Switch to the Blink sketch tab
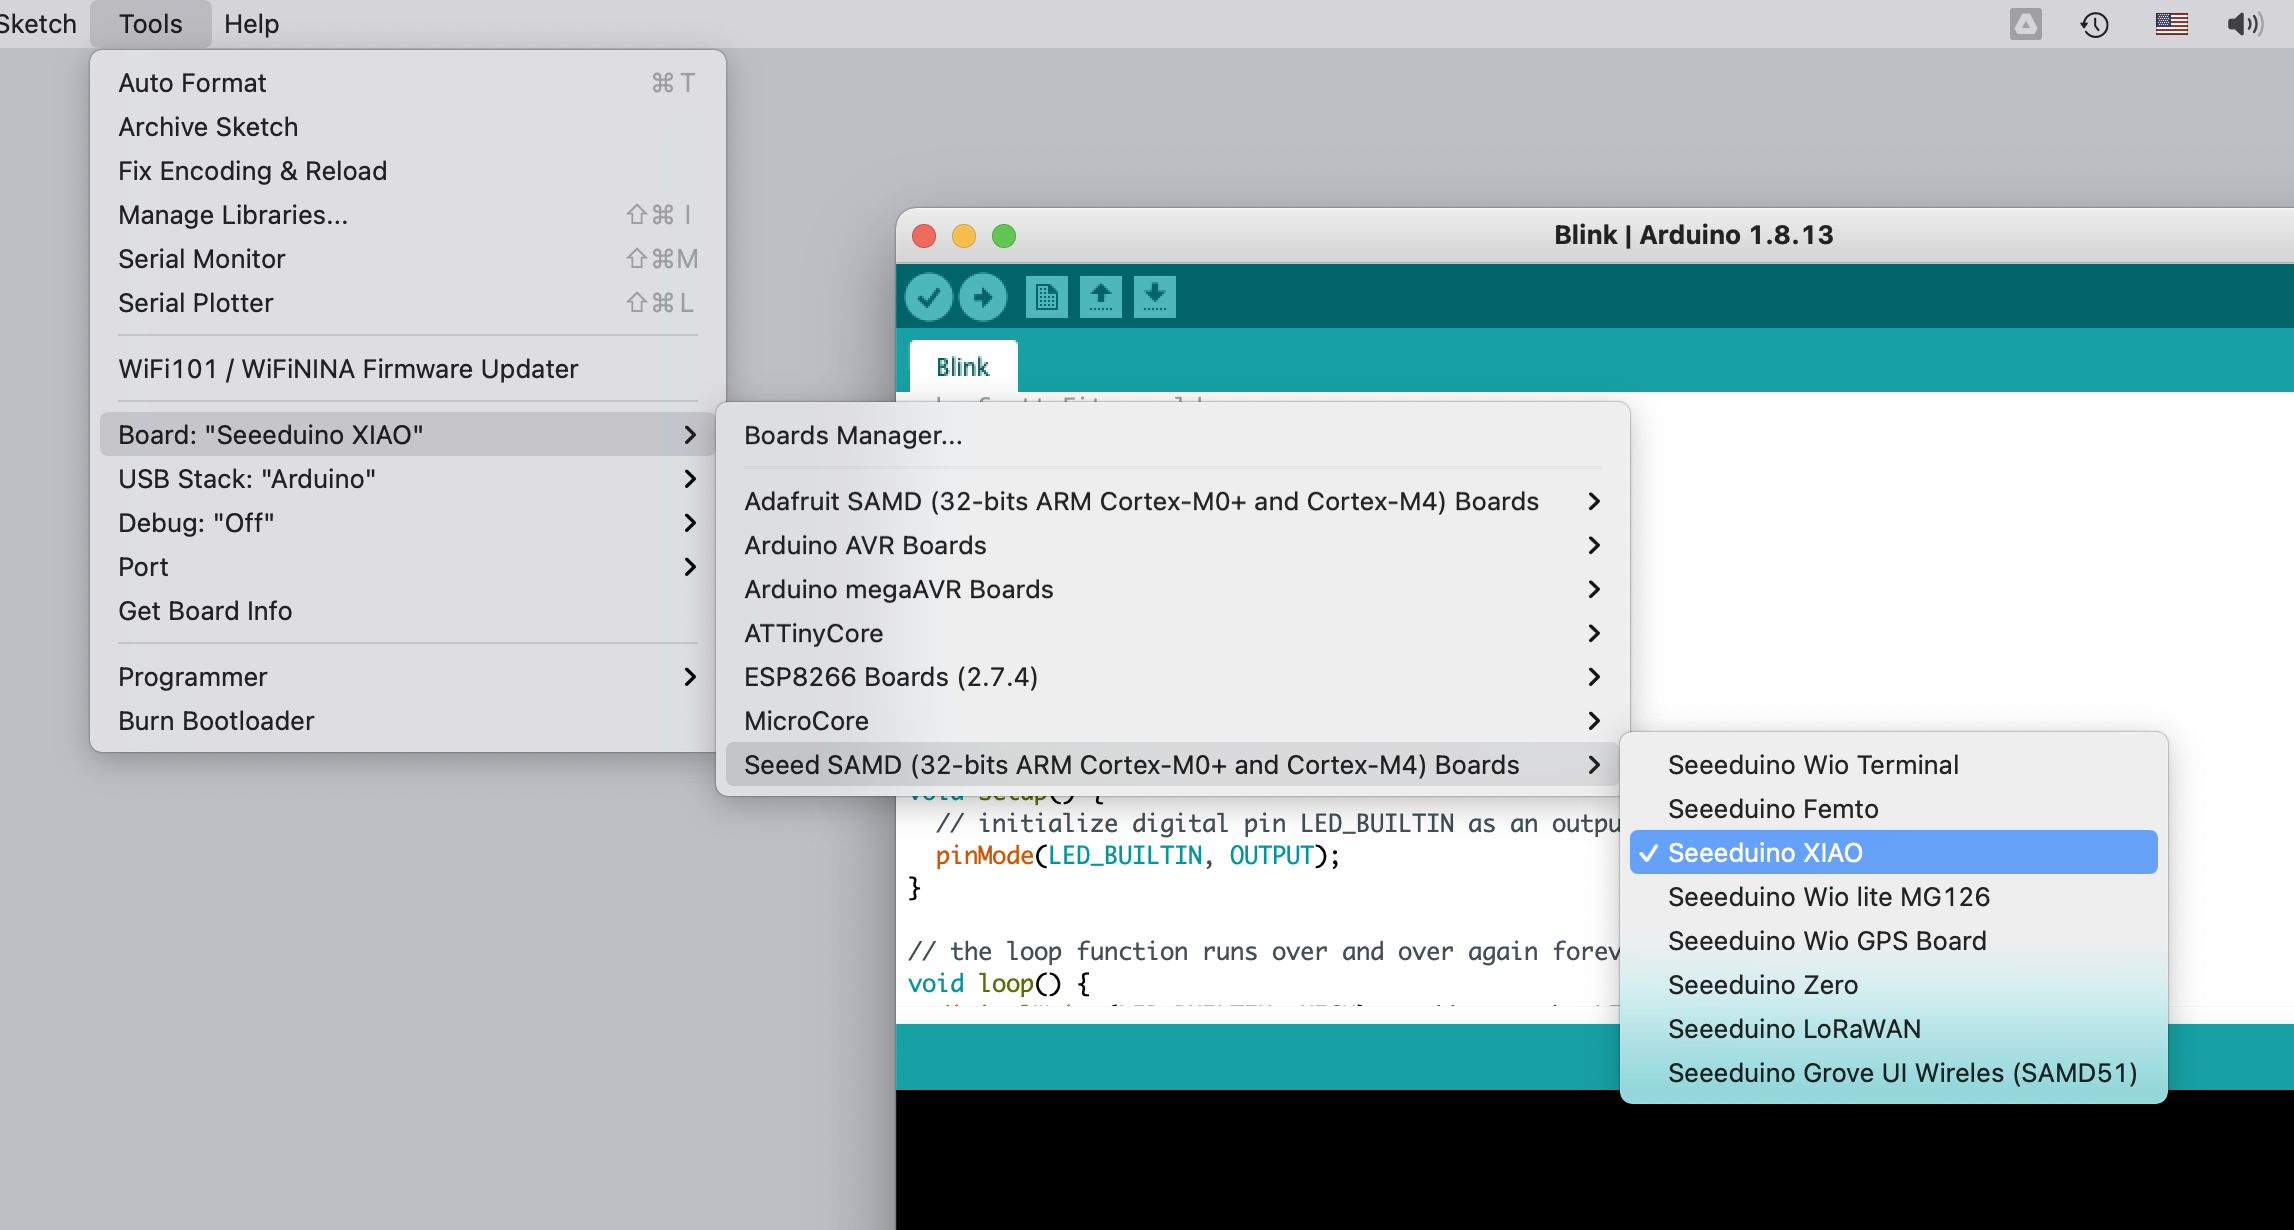Screen dimensions: 2294x1230 [x=963, y=367]
